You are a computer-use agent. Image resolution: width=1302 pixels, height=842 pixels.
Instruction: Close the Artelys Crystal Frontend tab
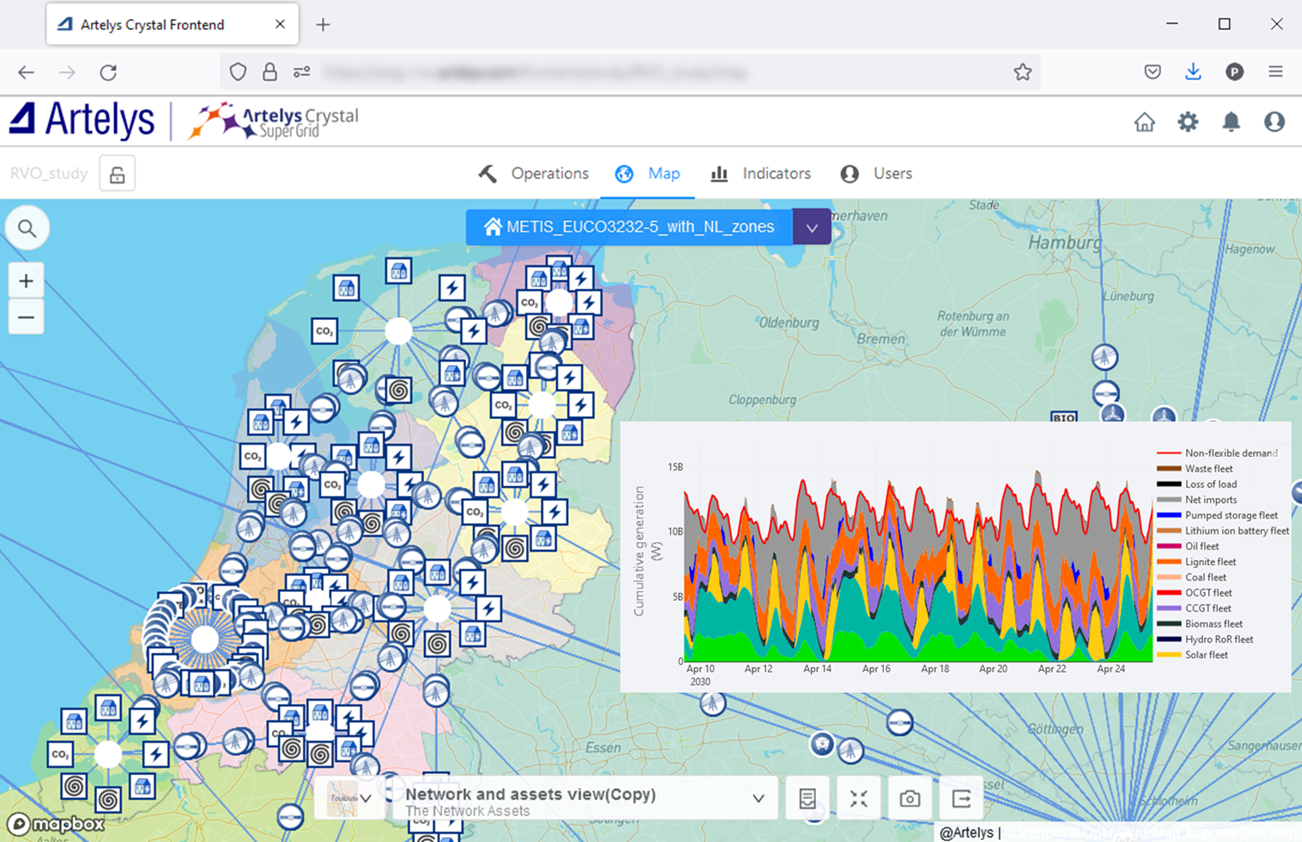point(280,24)
